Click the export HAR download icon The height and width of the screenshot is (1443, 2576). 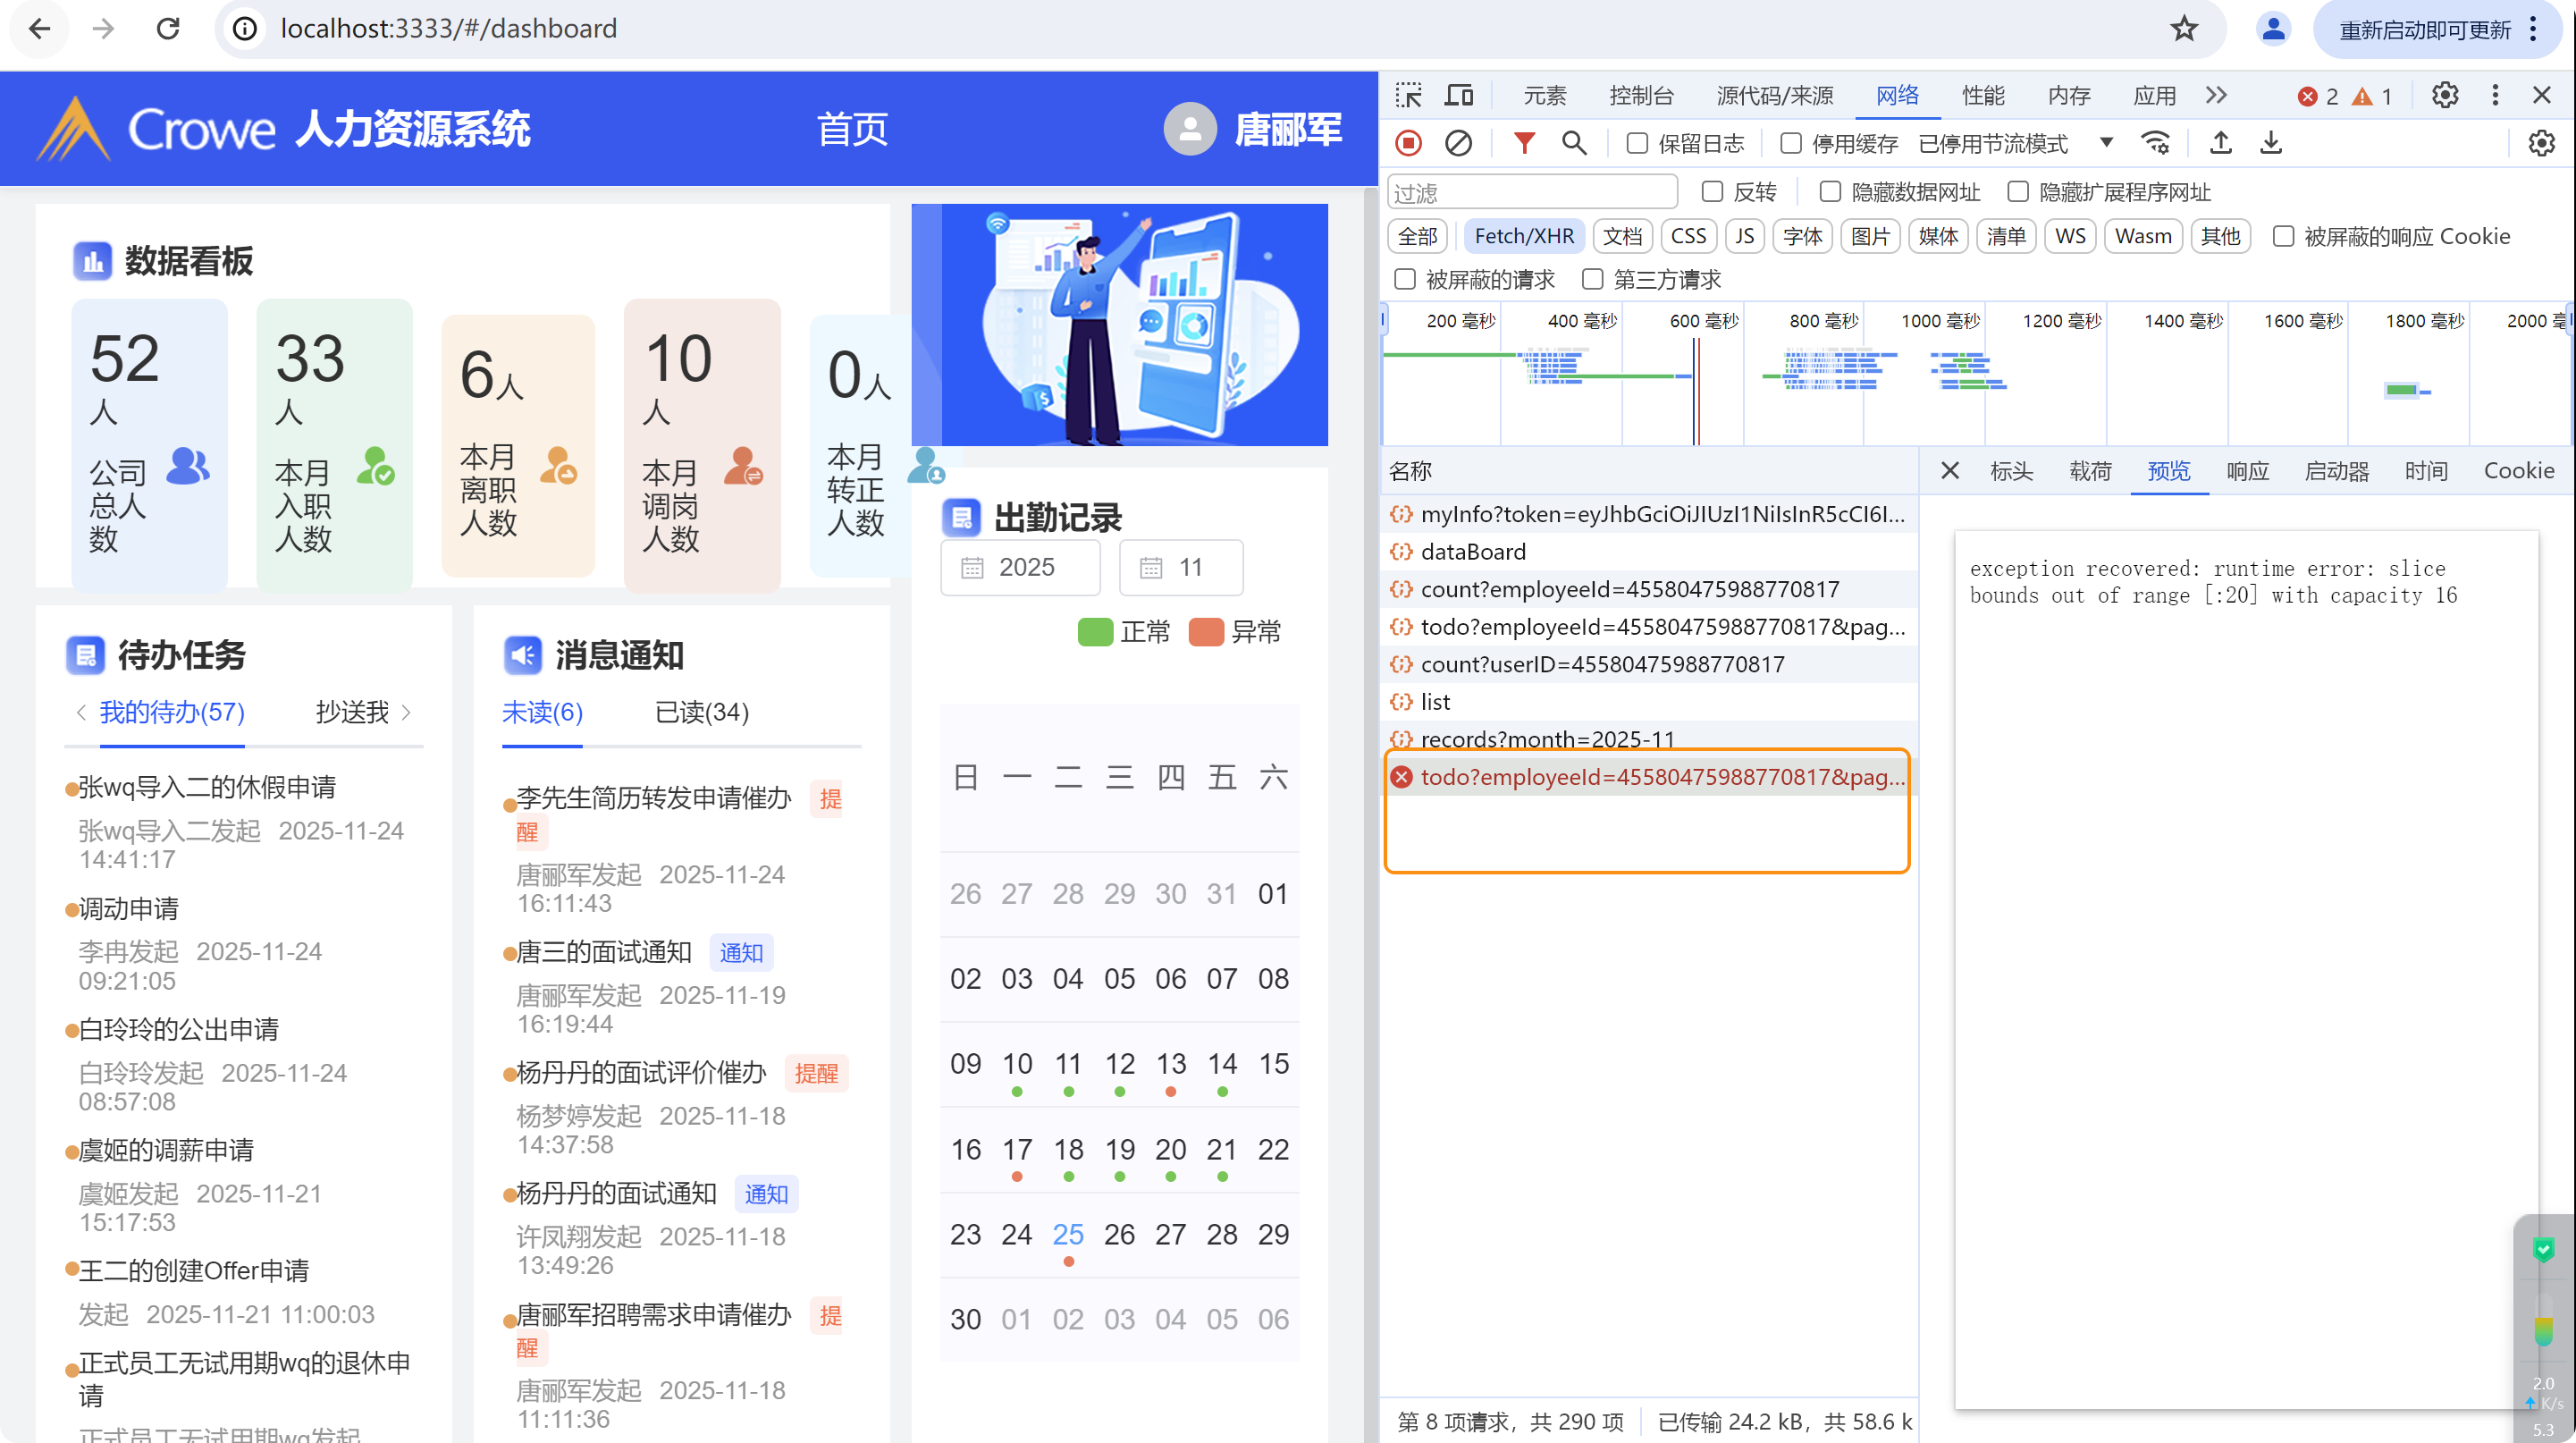click(2271, 143)
